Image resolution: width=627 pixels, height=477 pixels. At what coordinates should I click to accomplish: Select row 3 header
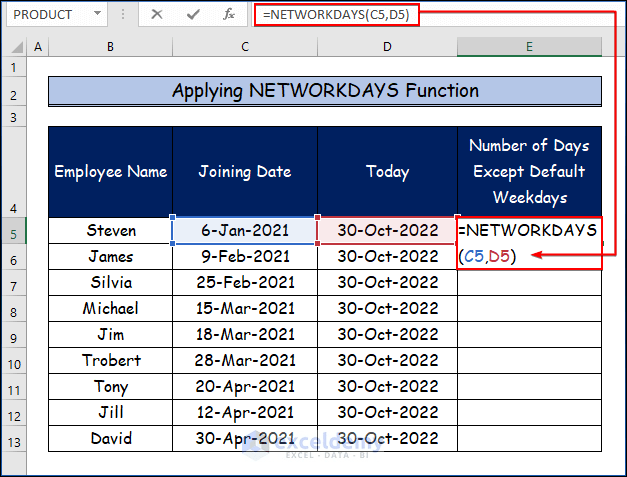14,118
